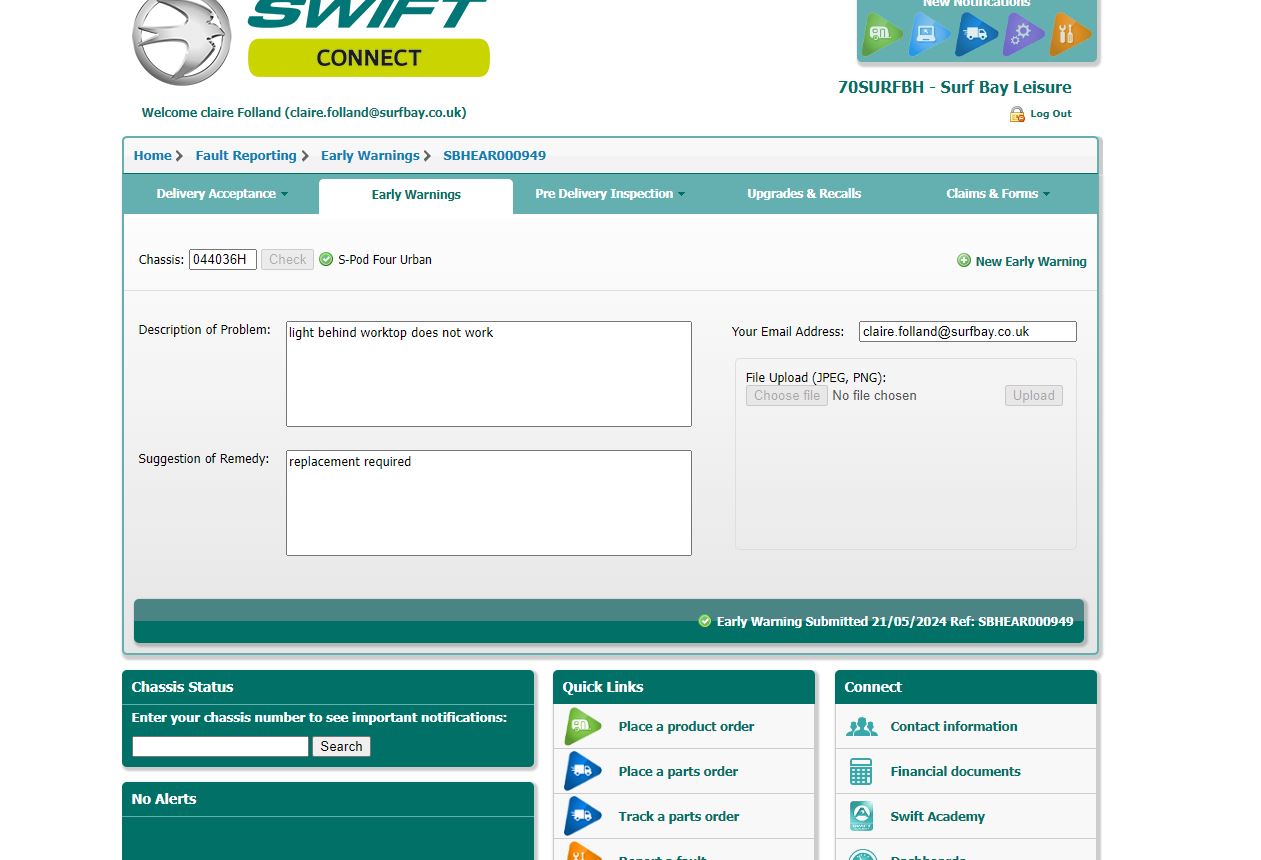Click the SBHEAR000949 breadcrumb link
Viewport: 1261px width, 860px height.
tap(495, 155)
